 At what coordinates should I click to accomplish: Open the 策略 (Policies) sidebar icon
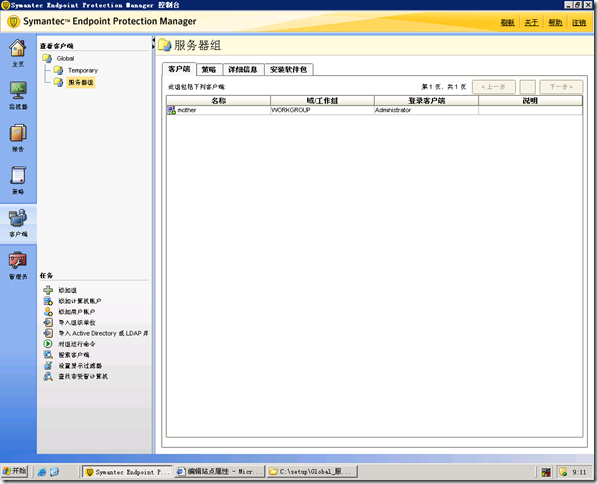[18, 175]
